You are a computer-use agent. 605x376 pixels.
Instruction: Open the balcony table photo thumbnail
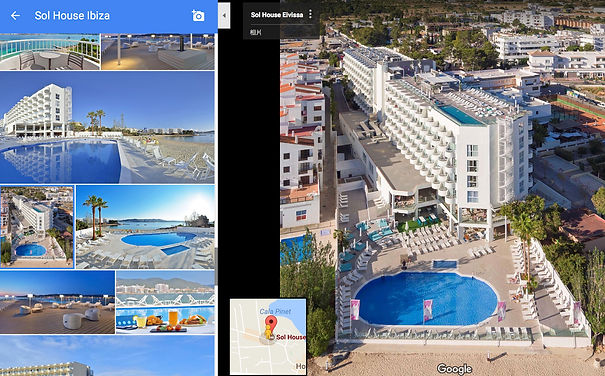[x=50, y=52]
